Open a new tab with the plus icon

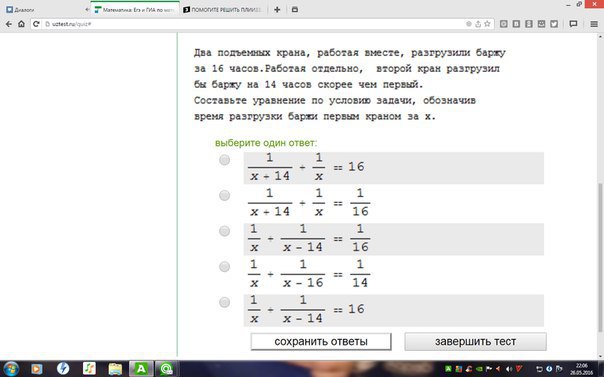coord(277,10)
